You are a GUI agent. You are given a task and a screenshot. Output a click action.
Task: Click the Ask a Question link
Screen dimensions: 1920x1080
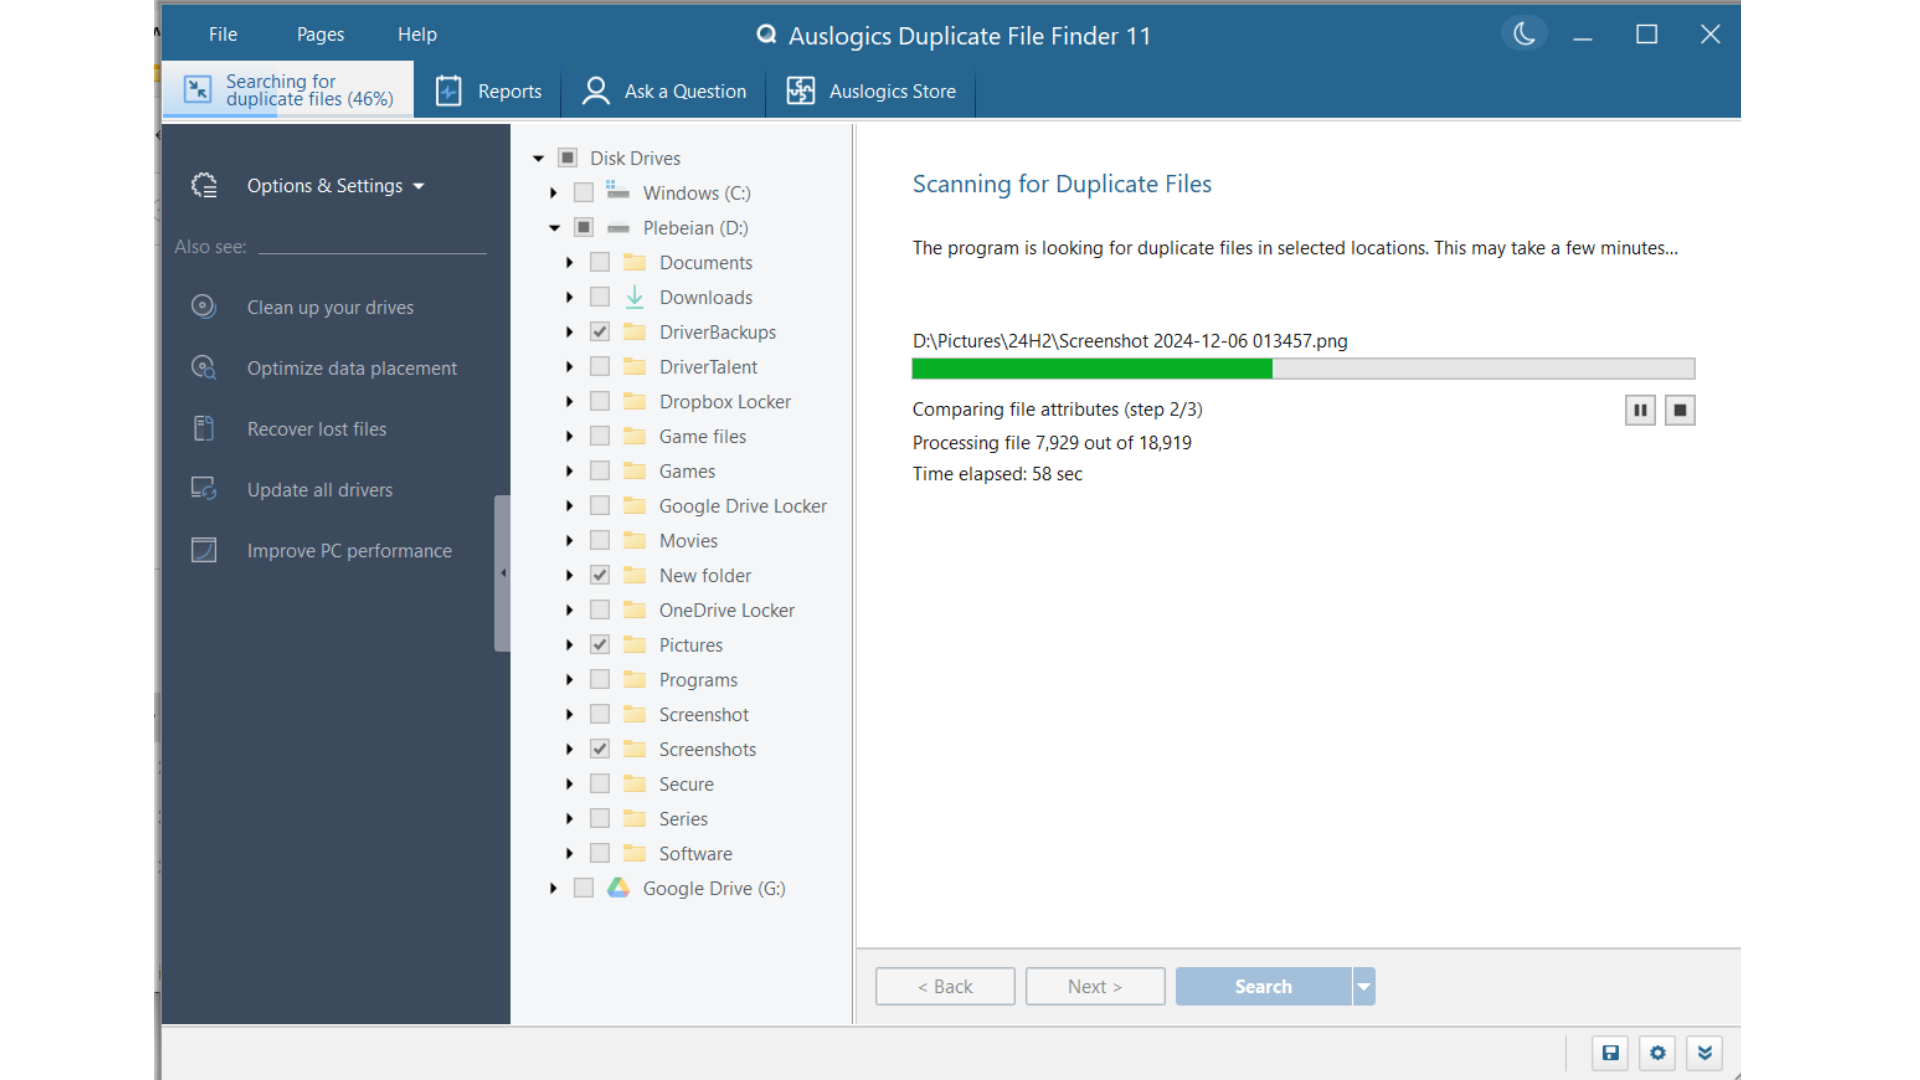point(665,91)
